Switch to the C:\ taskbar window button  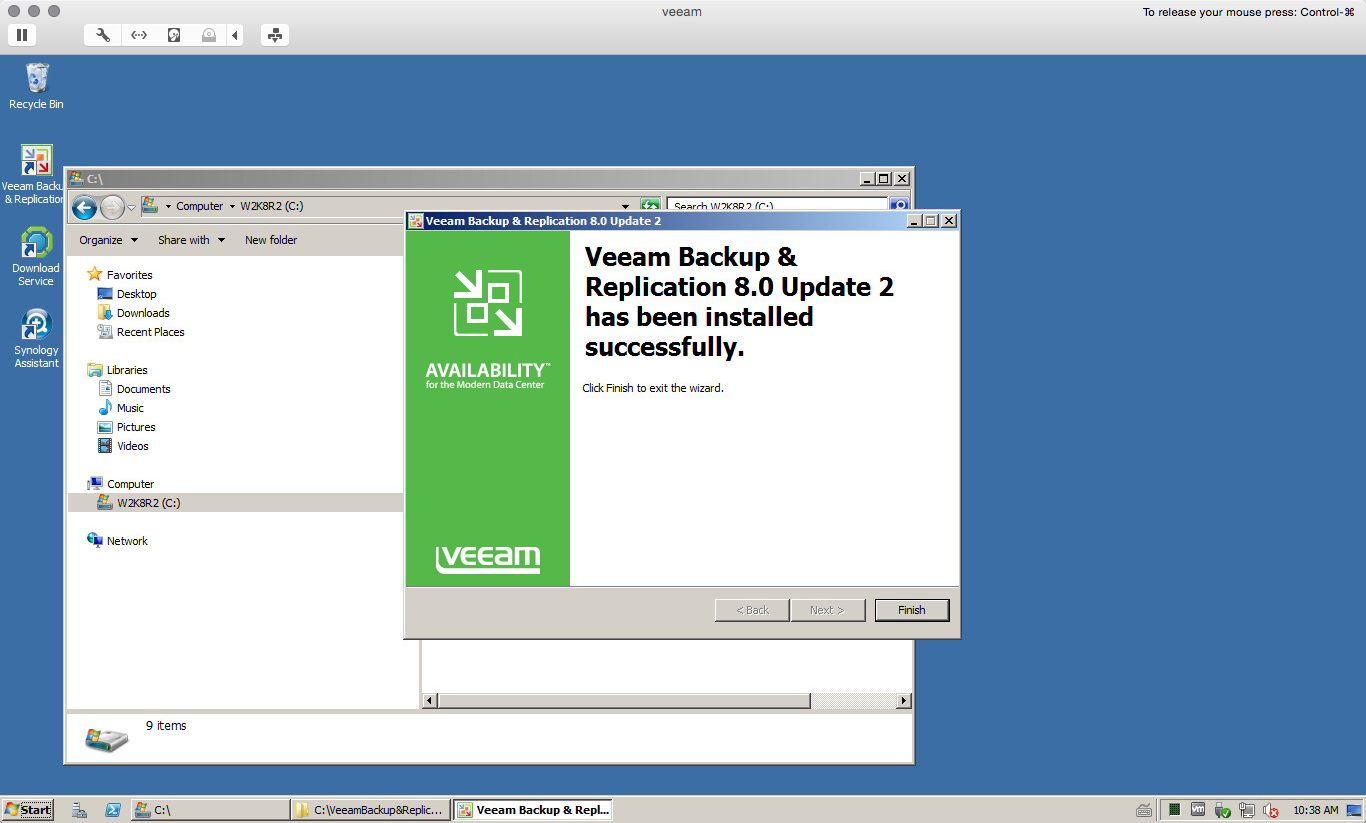[210, 810]
